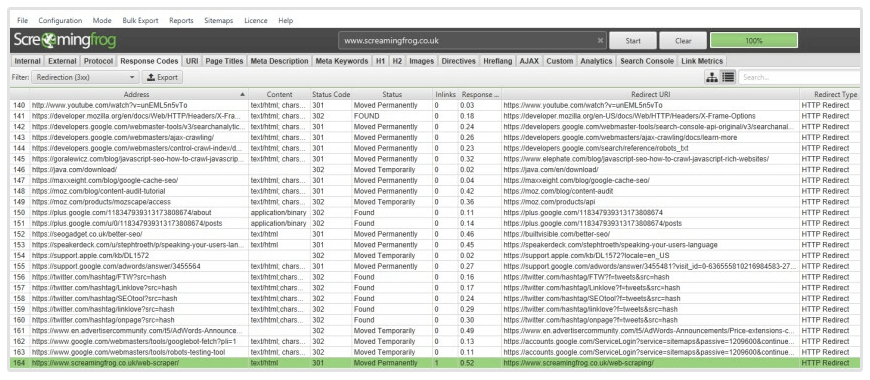Open the Reports menu
This screenshot has width=870, height=380.
point(181,21)
